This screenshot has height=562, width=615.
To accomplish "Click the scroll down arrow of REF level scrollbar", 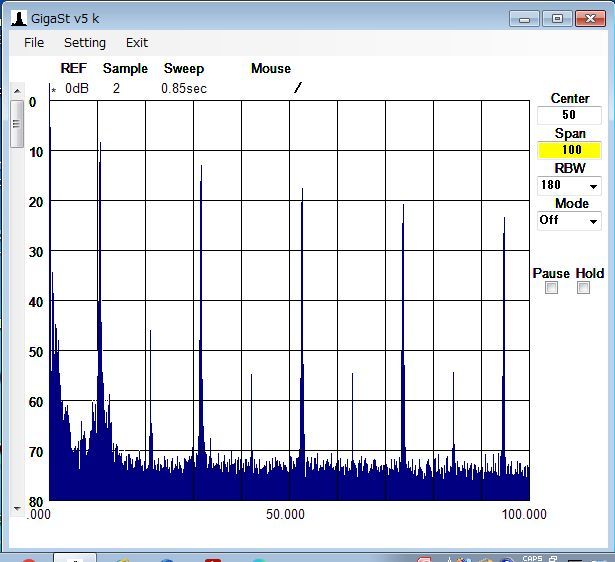I will [17, 508].
